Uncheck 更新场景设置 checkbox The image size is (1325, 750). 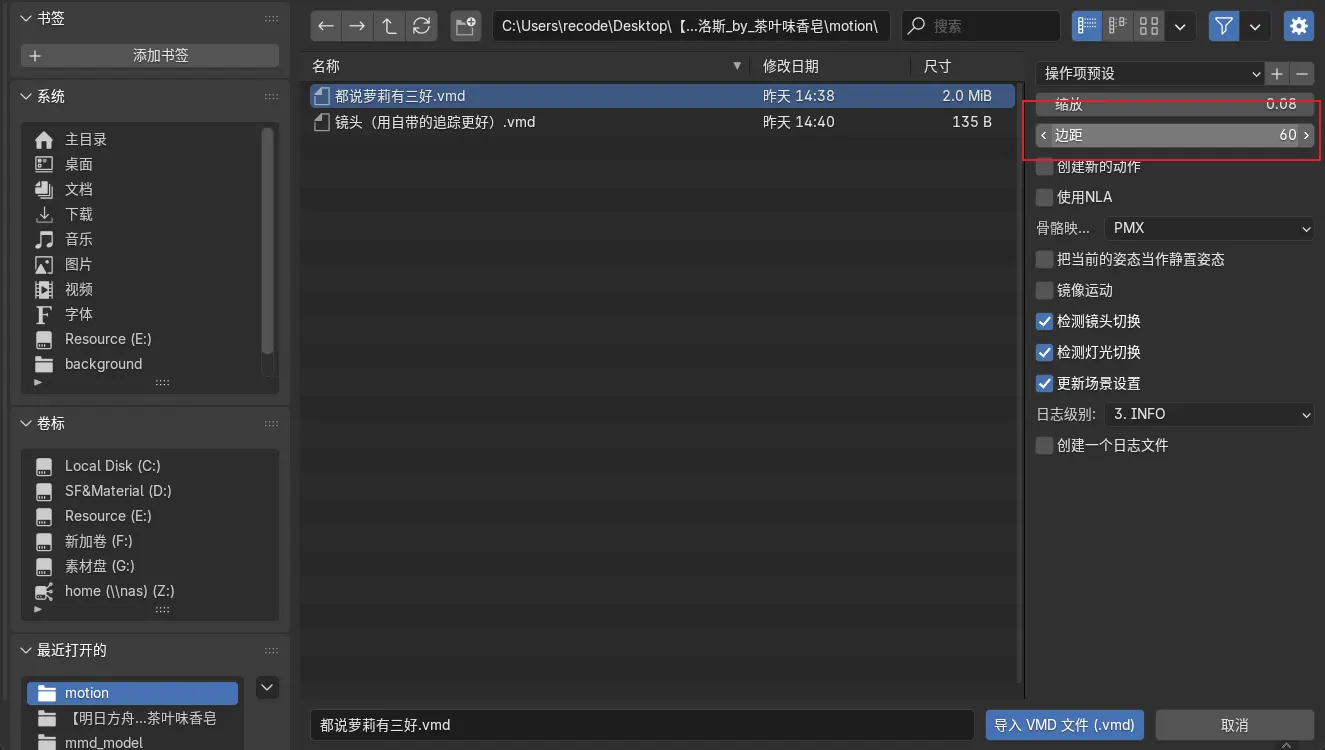tap(1045, 383)
